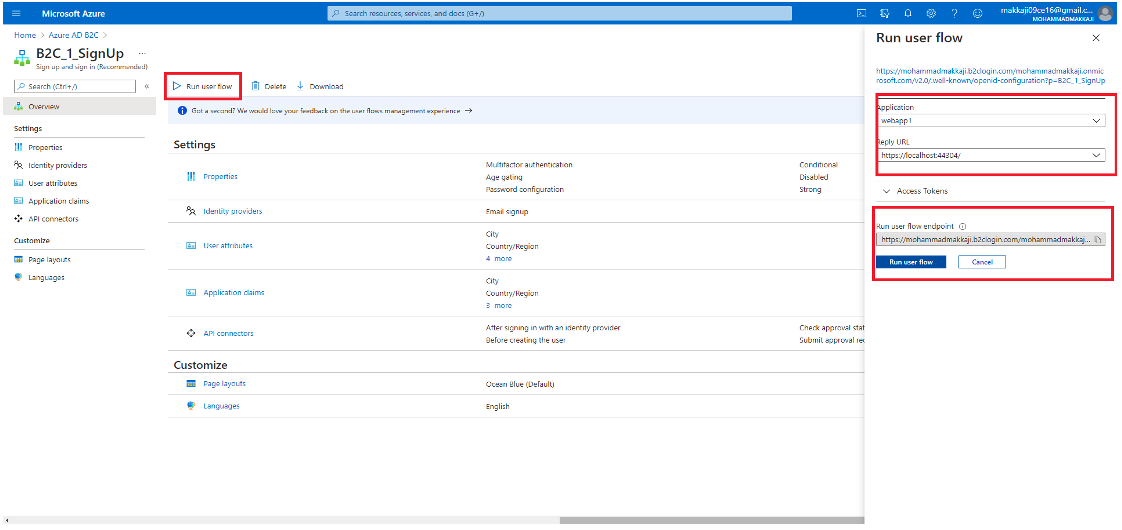The height and width of the screenshot is (530, 1122).
Task: Open the portal settings gear
Action: coord(931,14)
